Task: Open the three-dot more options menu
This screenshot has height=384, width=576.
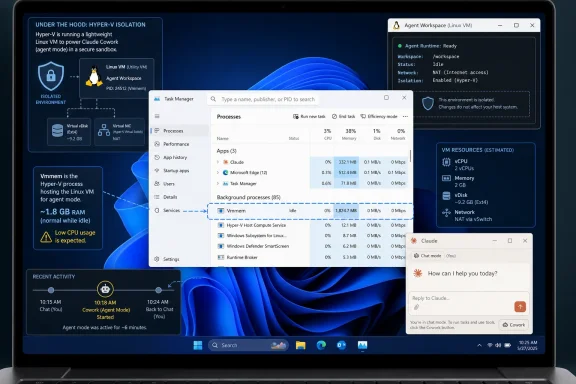Action: click(405, 116)
